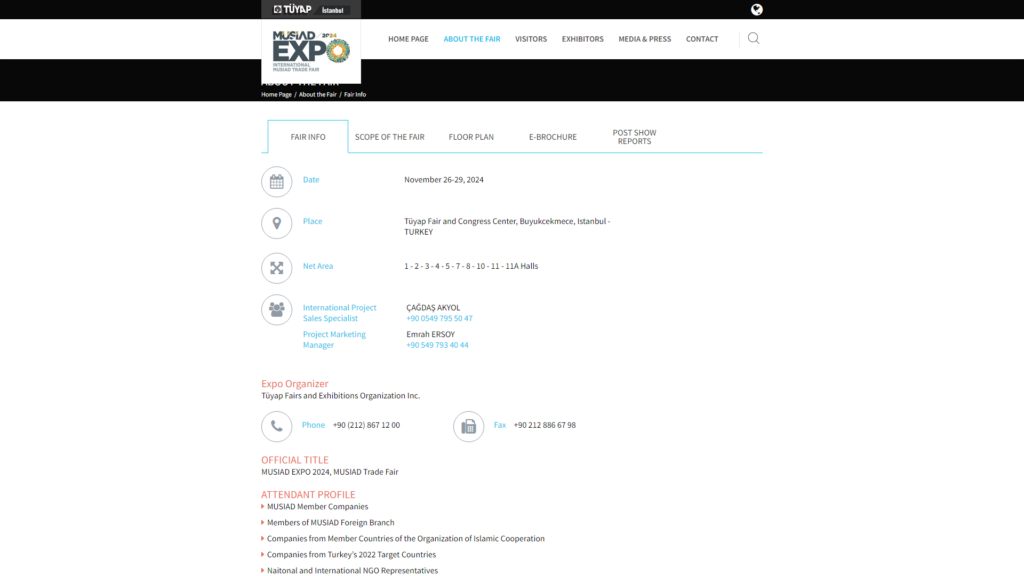The width and height of the screenshot is (1024, 576).
Task: Open the ABOUT THE FAIR menu
Action: pyautogui.click(x=472, y=39)
